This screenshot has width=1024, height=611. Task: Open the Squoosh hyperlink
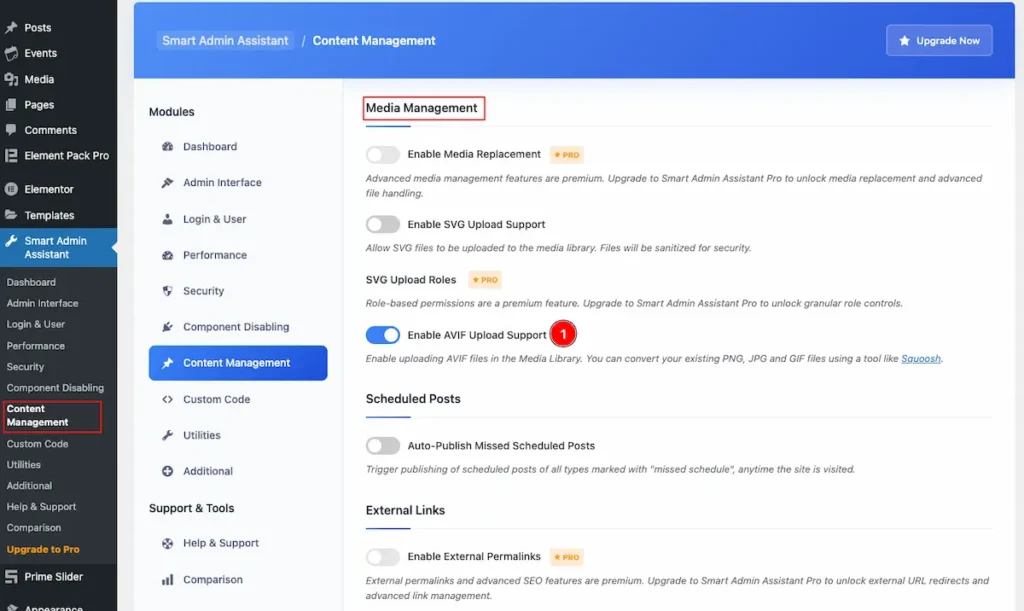click(x=921, y=358)
